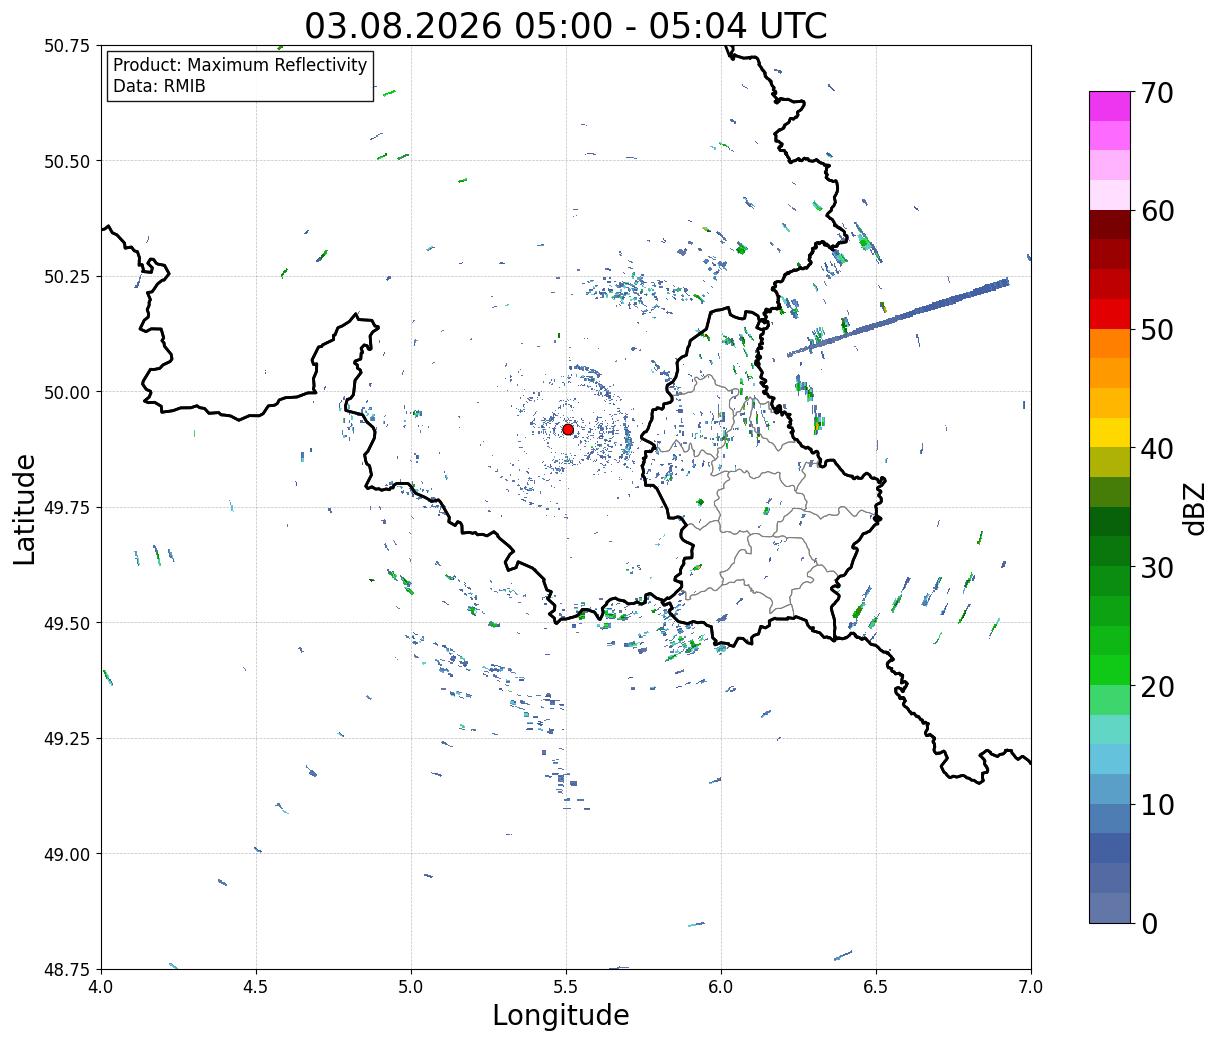Click the Data: RMIB text line

pyautogui.click(x=159, y=87)
